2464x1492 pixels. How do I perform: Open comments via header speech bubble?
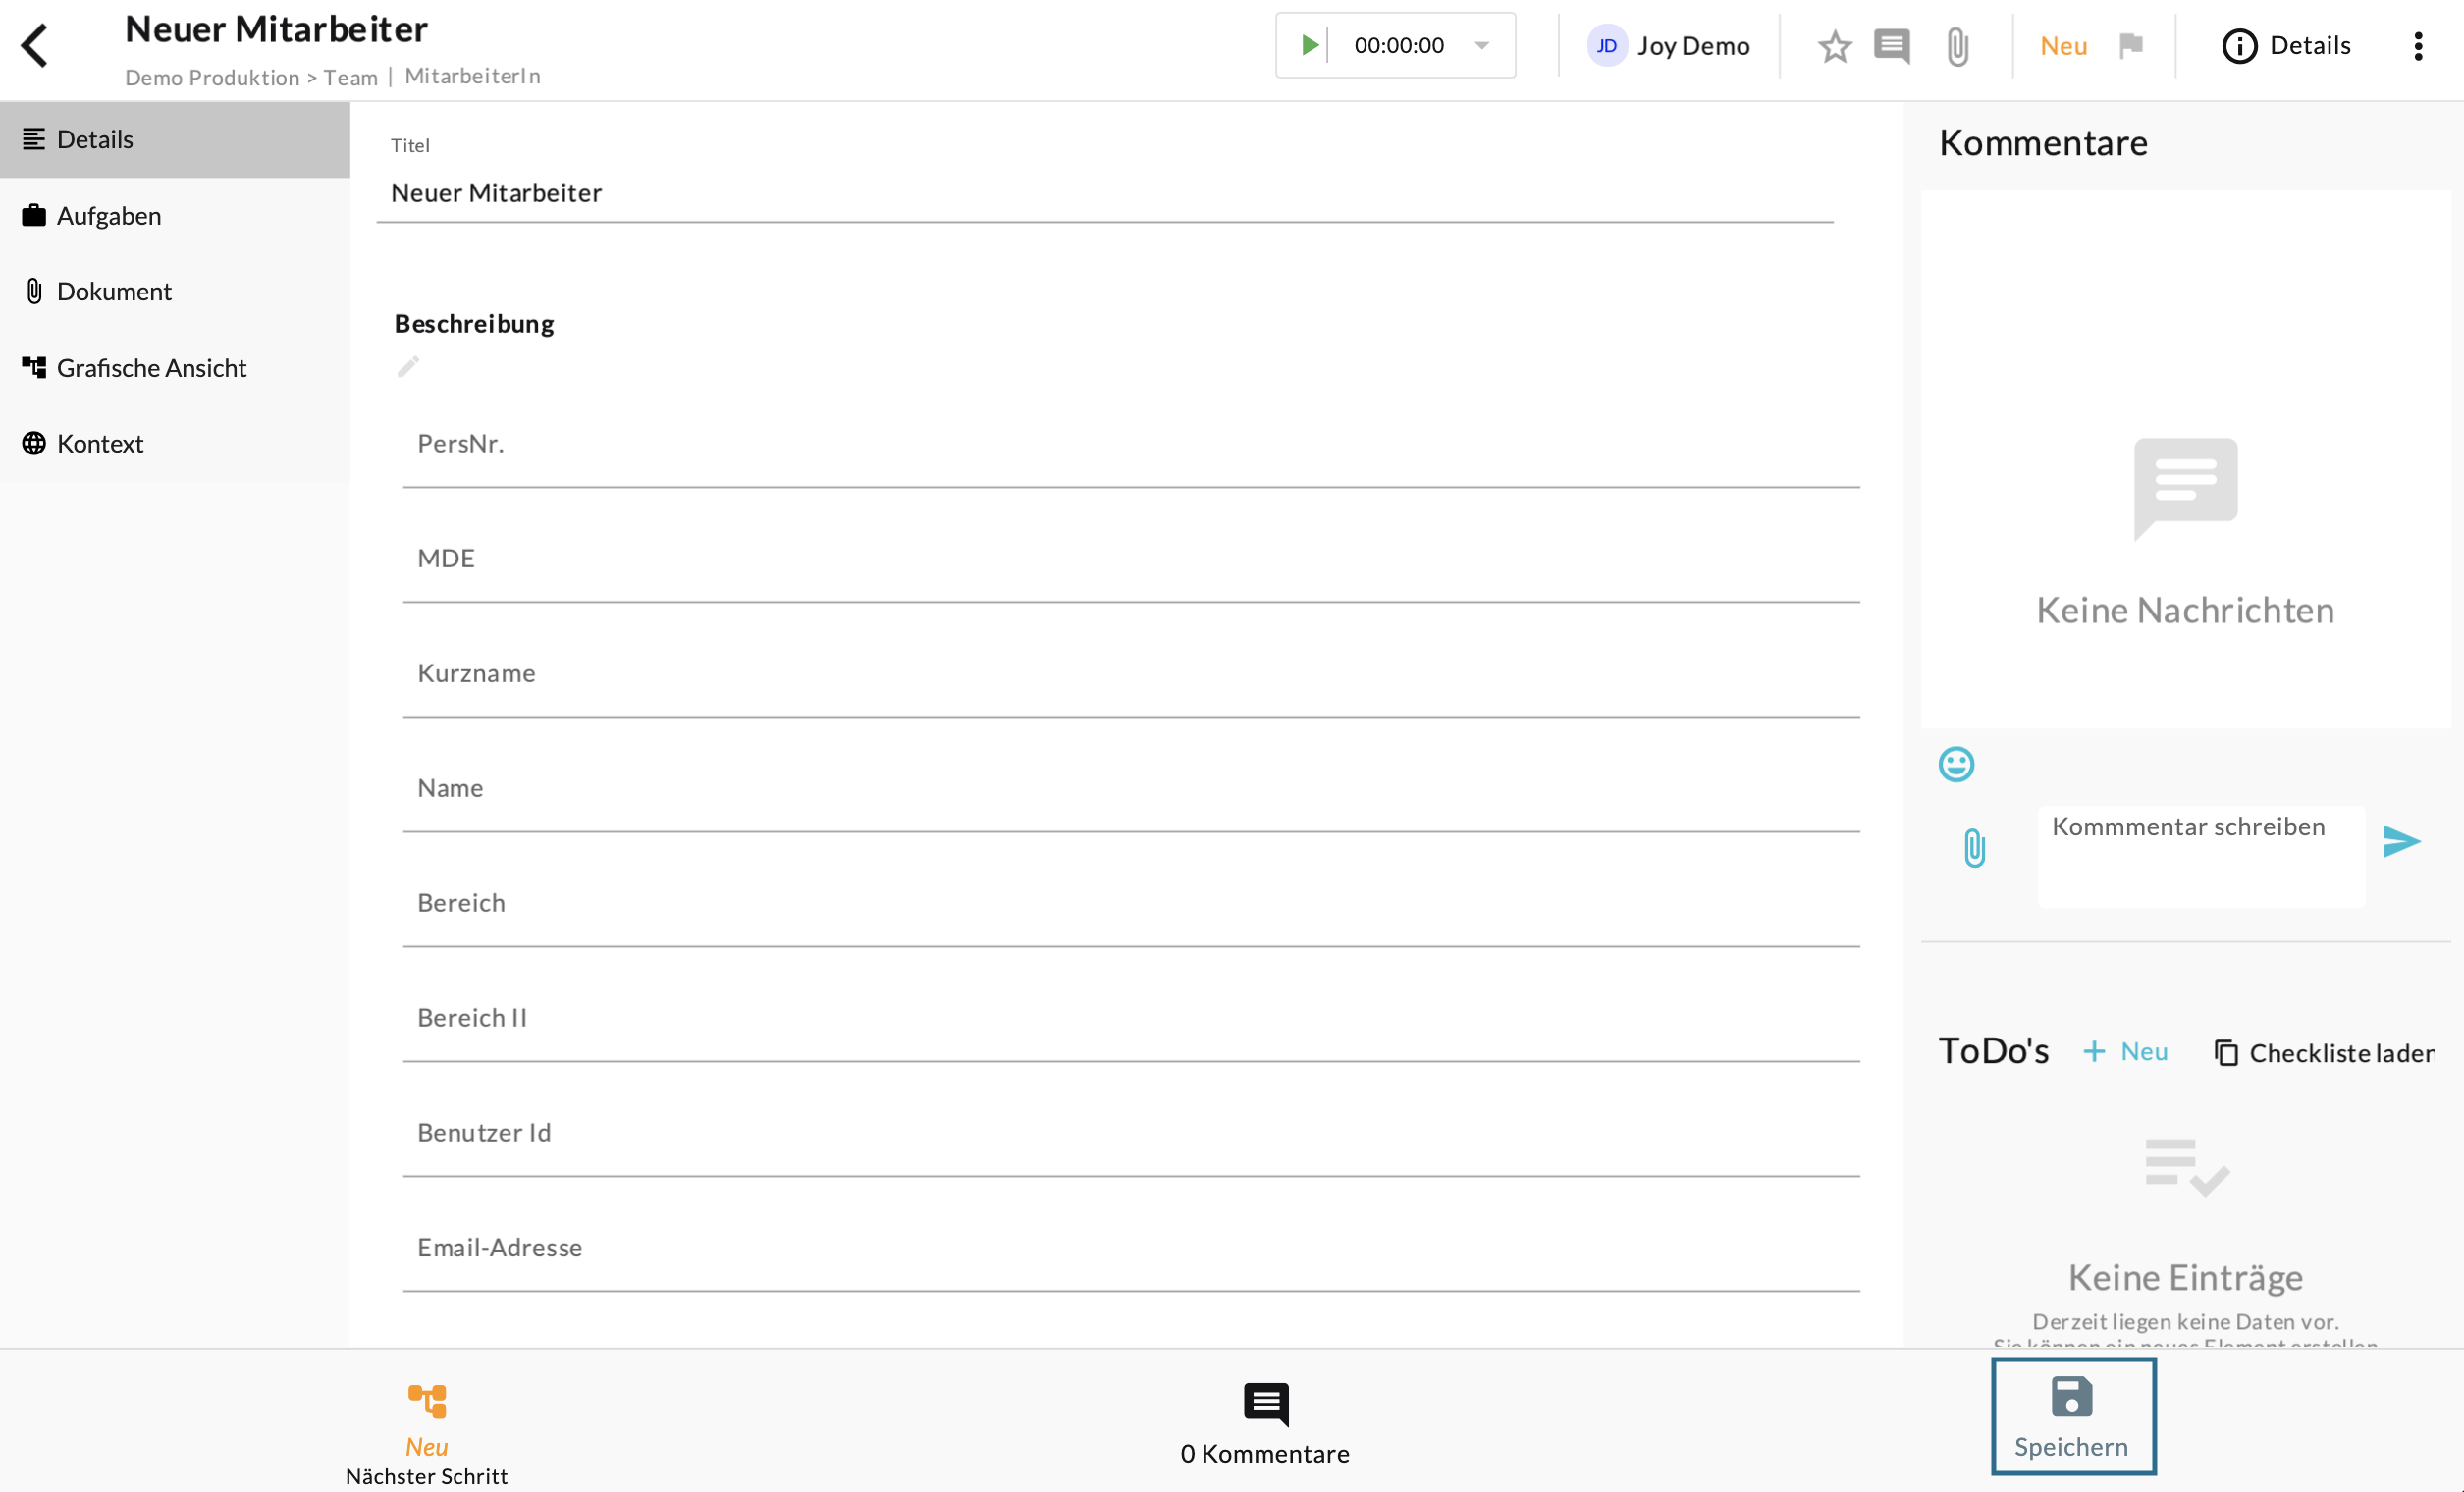tap(1891, 46)
